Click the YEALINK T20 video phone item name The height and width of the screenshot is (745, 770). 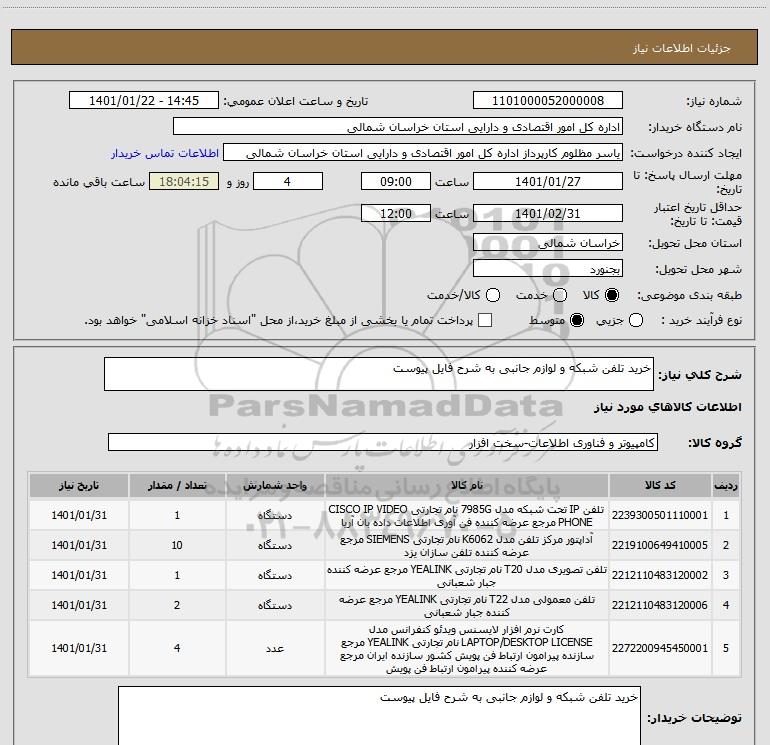tap(467, 575)
